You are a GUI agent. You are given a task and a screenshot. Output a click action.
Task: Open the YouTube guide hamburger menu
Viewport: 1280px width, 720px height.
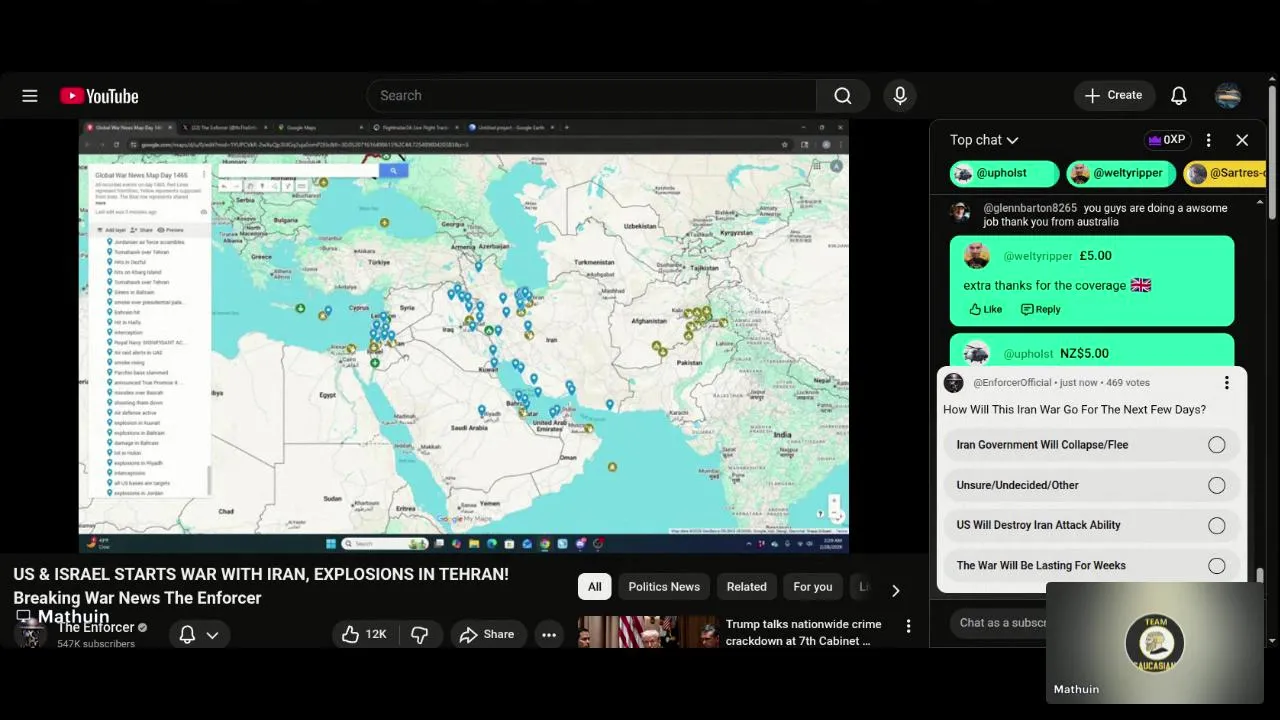[x=30, y=96]
